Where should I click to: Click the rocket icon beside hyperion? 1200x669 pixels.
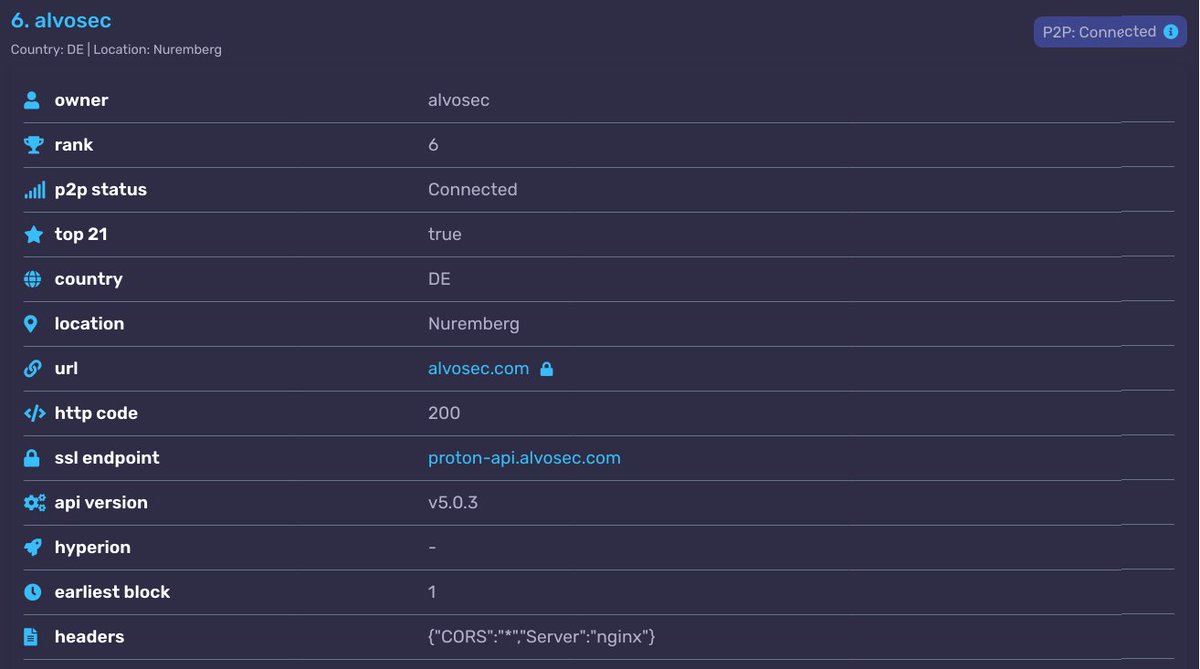(33, 547)
